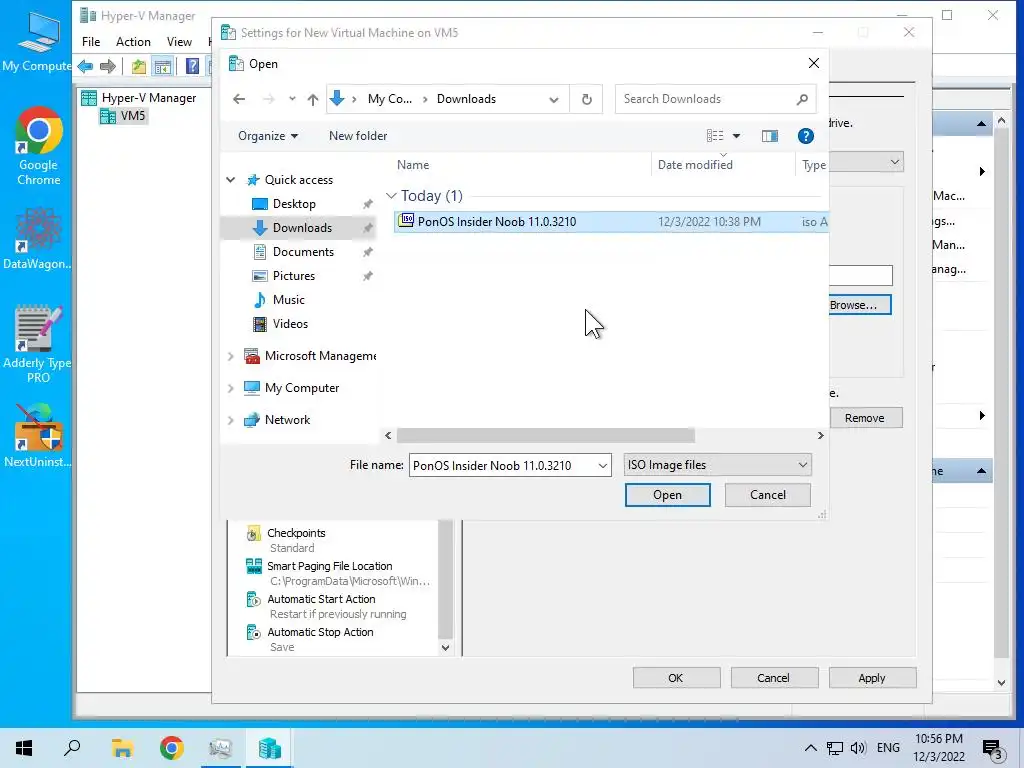Open Chrome from the taskbar
Screen dimensions: 1024x768
pos(172,748)
